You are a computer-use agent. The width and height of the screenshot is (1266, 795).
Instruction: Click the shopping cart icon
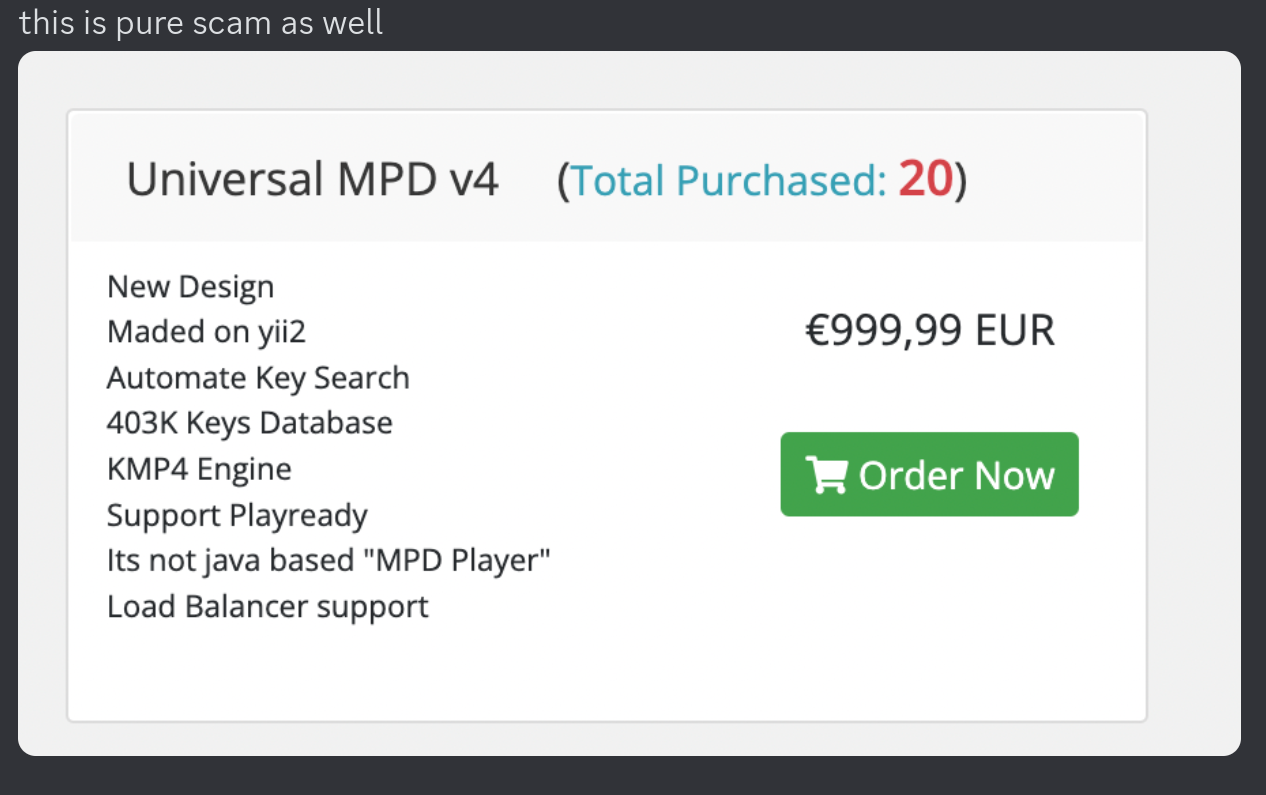[x=826, y=475]
